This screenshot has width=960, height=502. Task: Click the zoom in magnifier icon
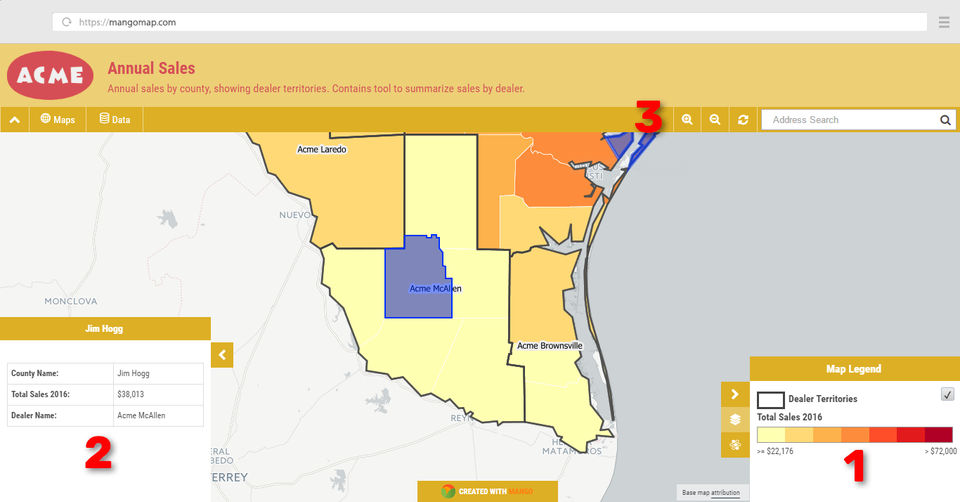(687, 120)
